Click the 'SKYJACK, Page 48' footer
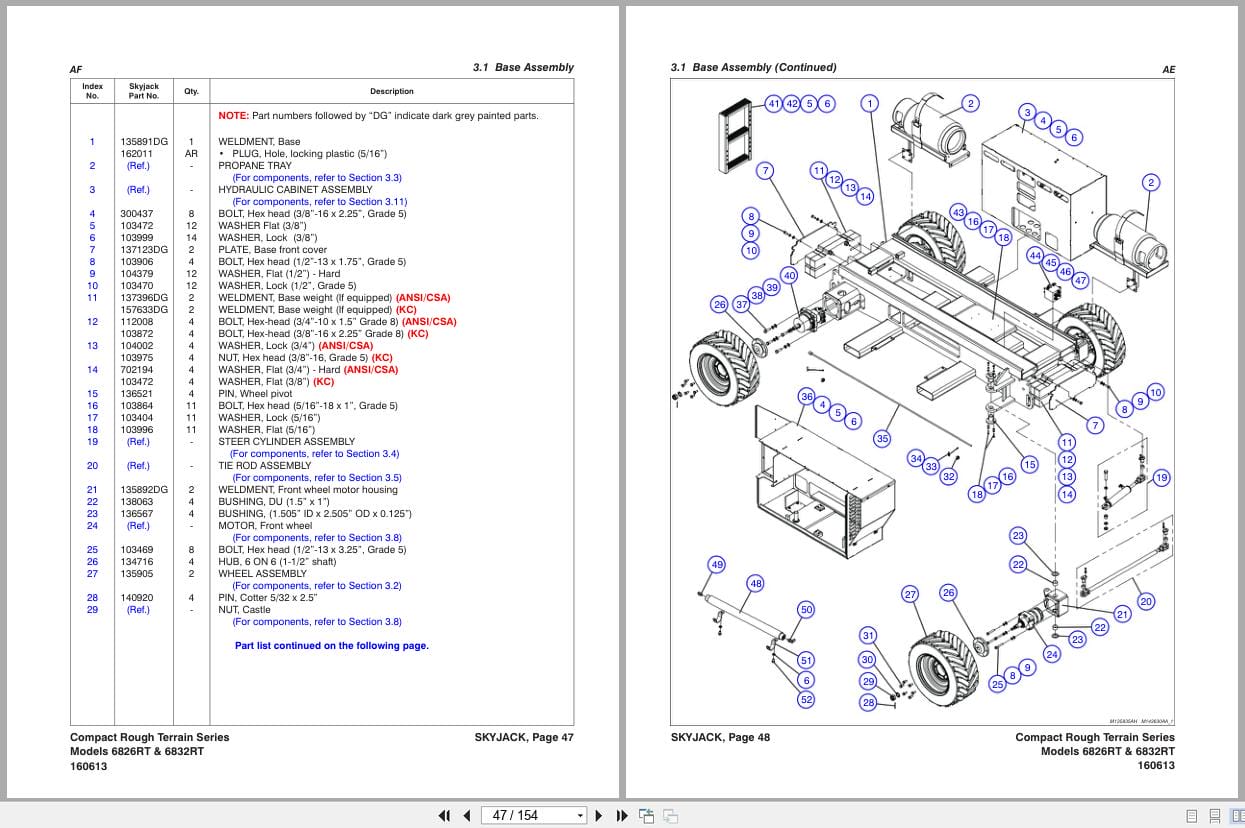The height and width of the screenshot is (828, 1245). coord(720,738)
